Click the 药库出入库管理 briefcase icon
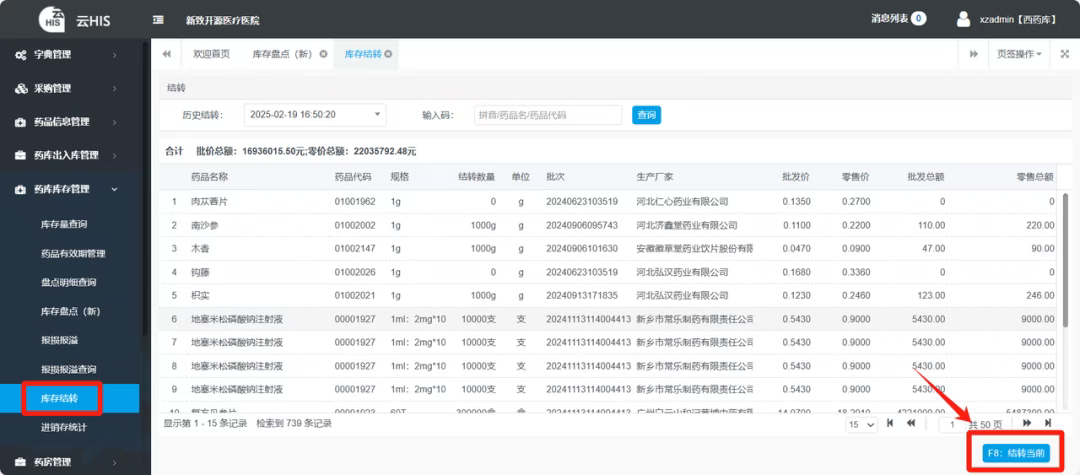 [x=21, y=156]
